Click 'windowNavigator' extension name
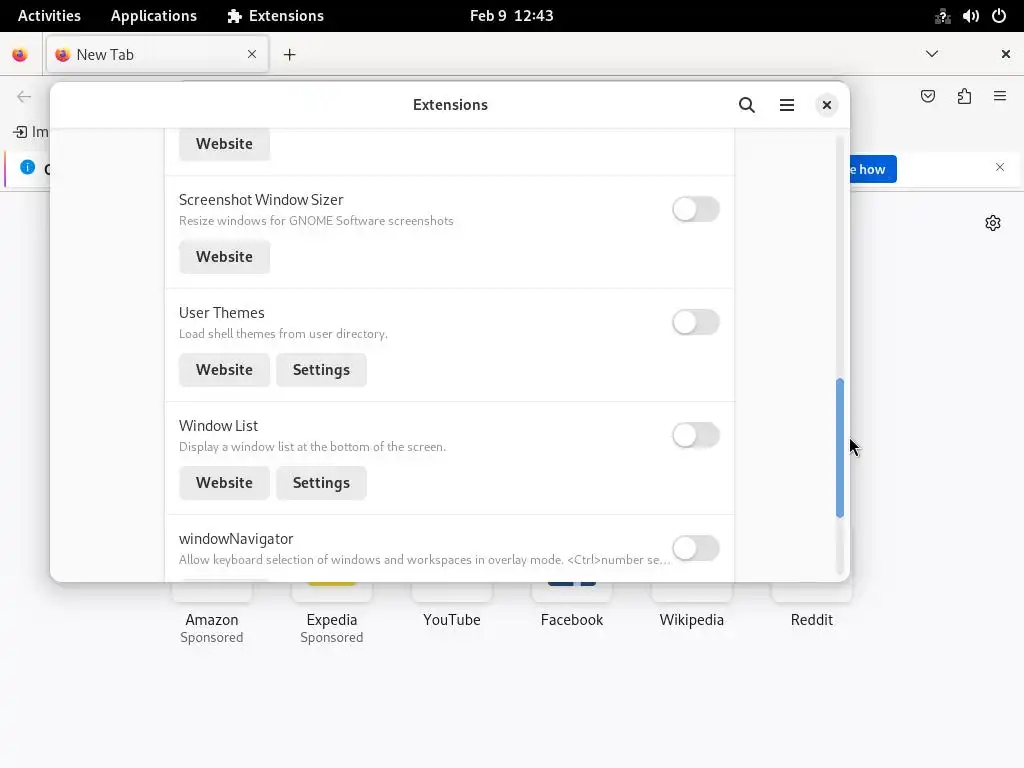Viewport: 1024px width, 768px height. point(236,539)
